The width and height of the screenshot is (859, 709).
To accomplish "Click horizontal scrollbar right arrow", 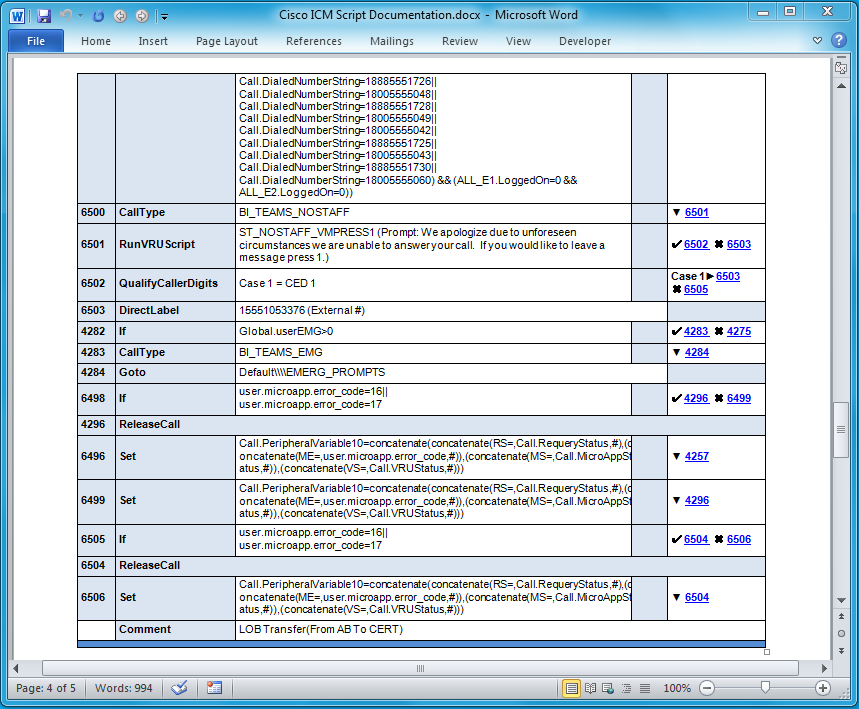I will pyautogui.click(x=824, y=668).
